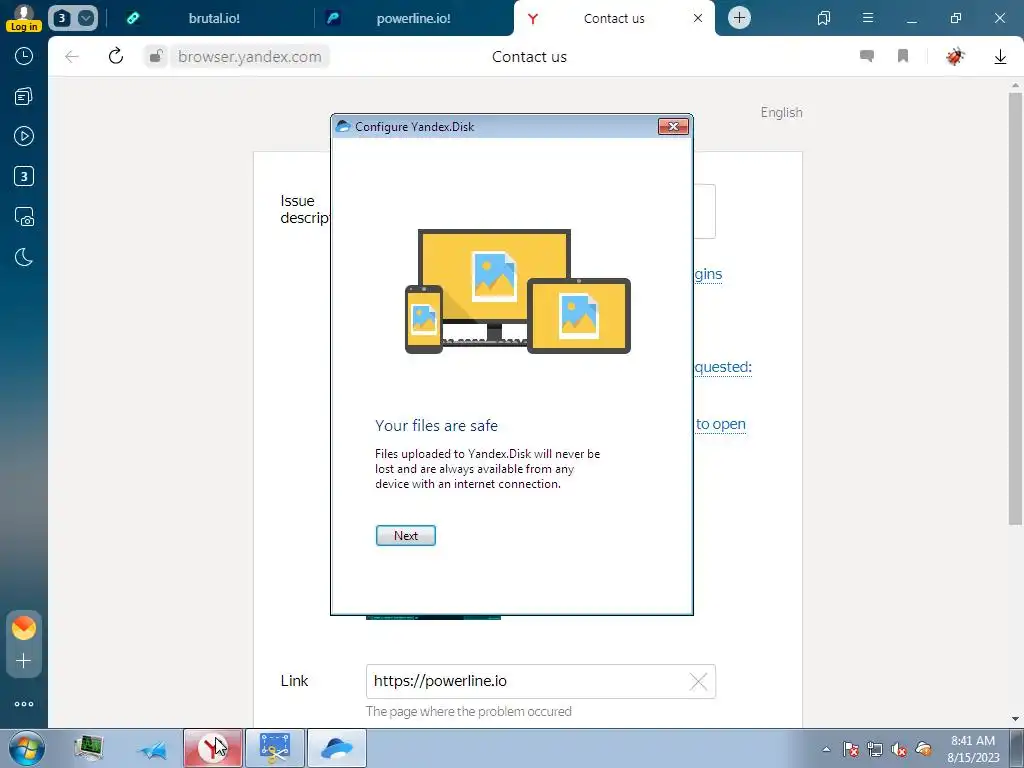Click Yandex Browser taskbar button
The width and height of the screenshot is (1024, 768).
(x=213, y=748)
